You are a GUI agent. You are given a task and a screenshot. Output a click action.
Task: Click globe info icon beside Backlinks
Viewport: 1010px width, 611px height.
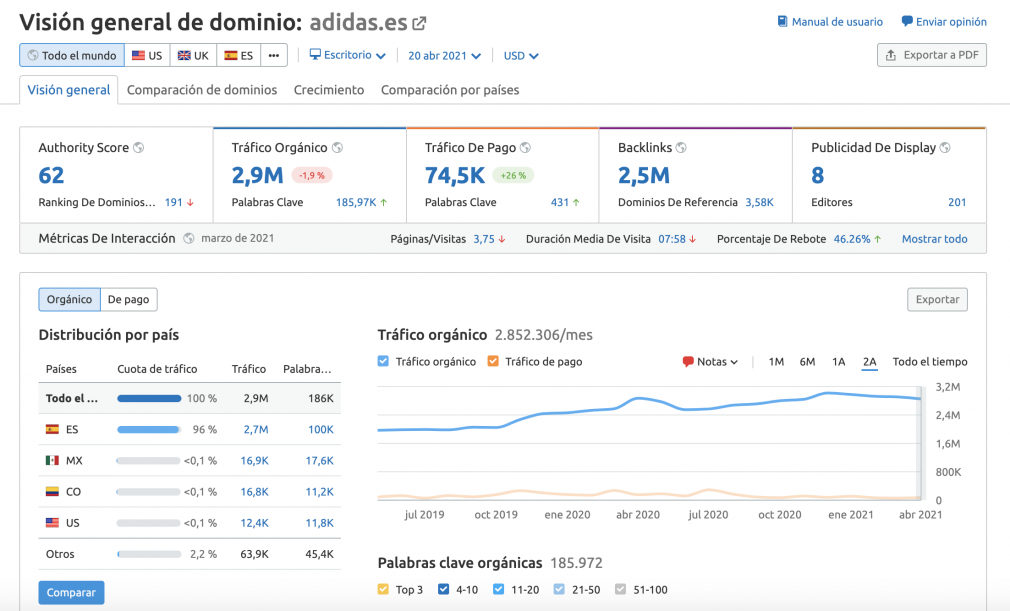click(681, 147)
